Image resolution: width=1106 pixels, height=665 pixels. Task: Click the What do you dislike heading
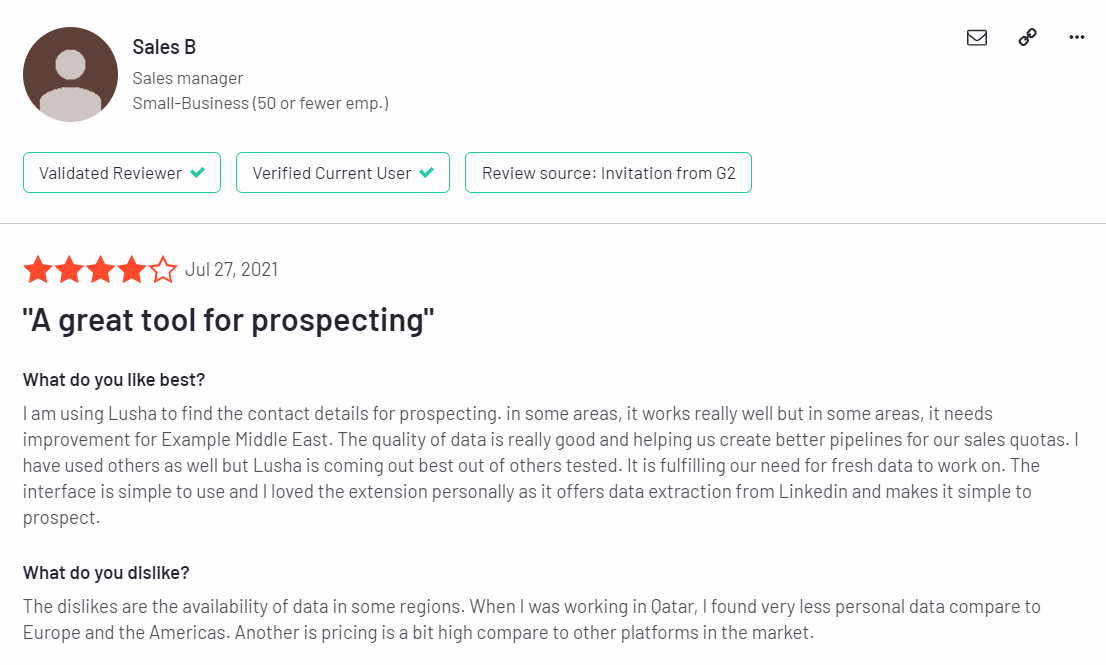tap(106, 573)
